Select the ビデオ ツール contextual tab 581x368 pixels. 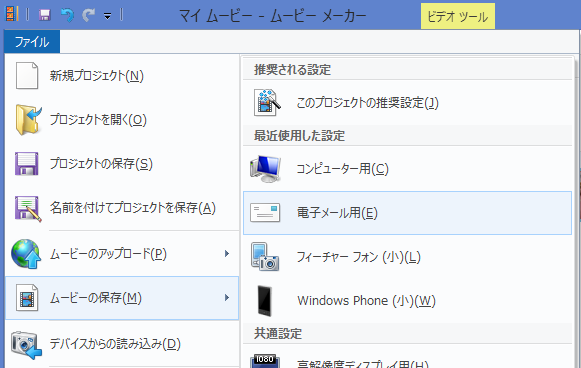458,16
